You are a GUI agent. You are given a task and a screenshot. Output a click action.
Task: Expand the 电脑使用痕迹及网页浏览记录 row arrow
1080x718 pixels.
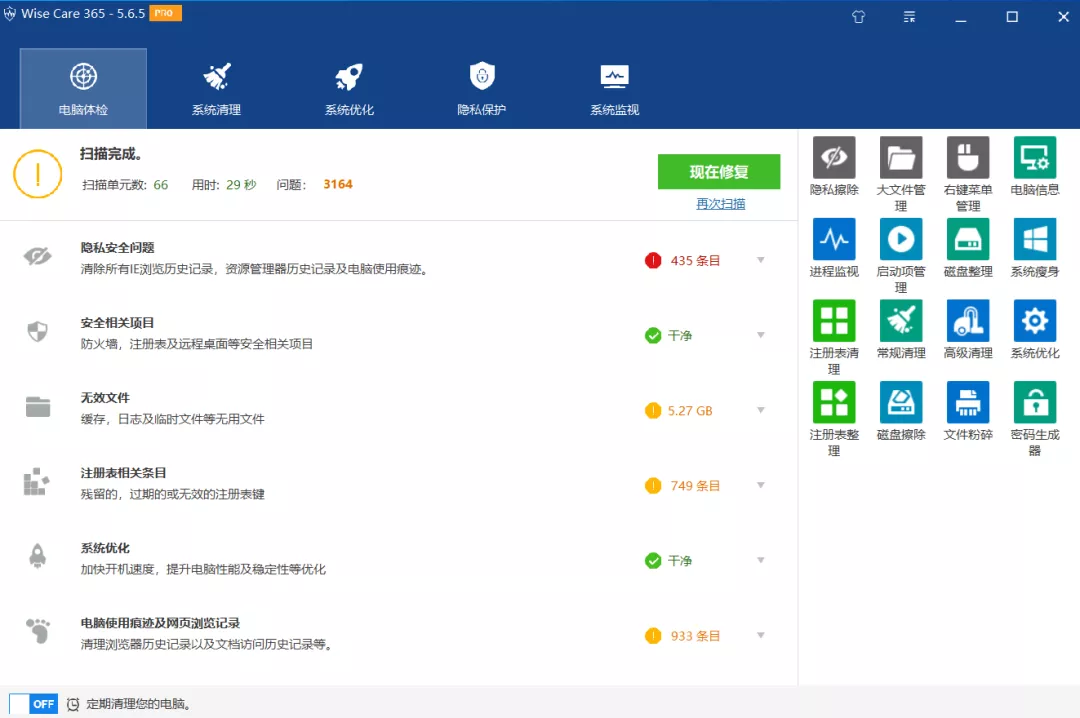point(760,635)
